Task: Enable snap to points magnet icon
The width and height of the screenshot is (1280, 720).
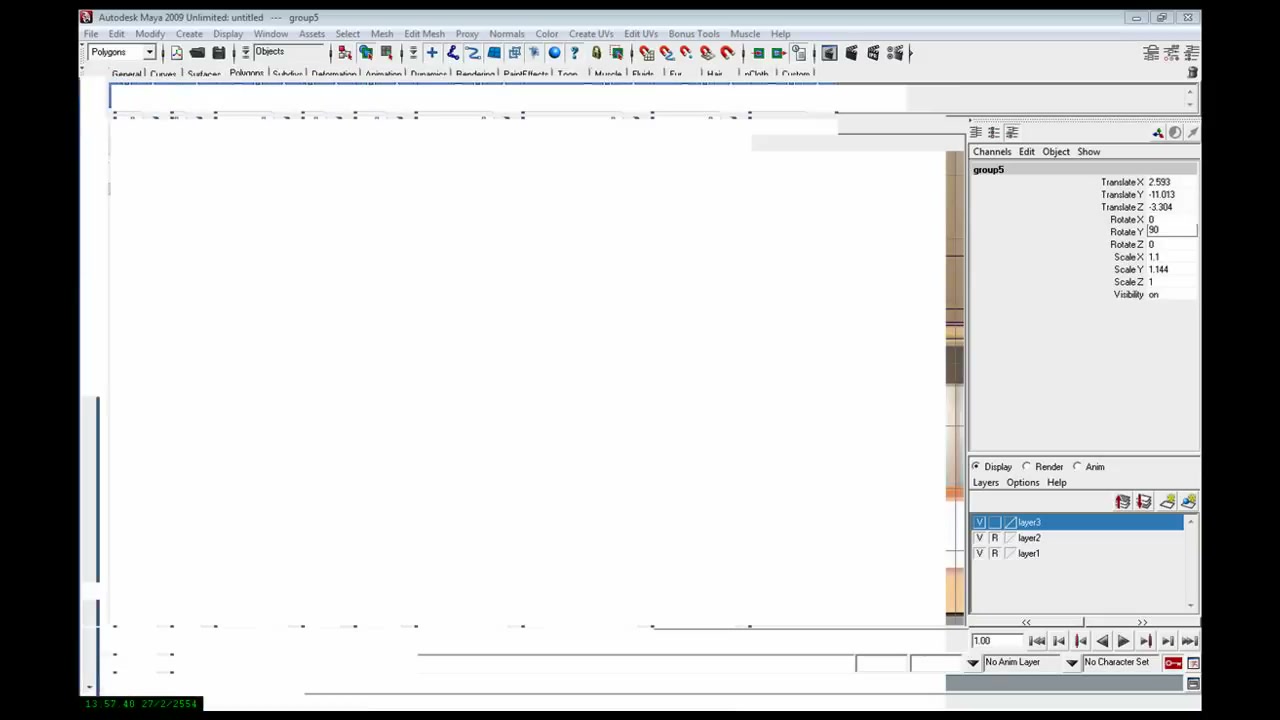Action: click(686, 52)
